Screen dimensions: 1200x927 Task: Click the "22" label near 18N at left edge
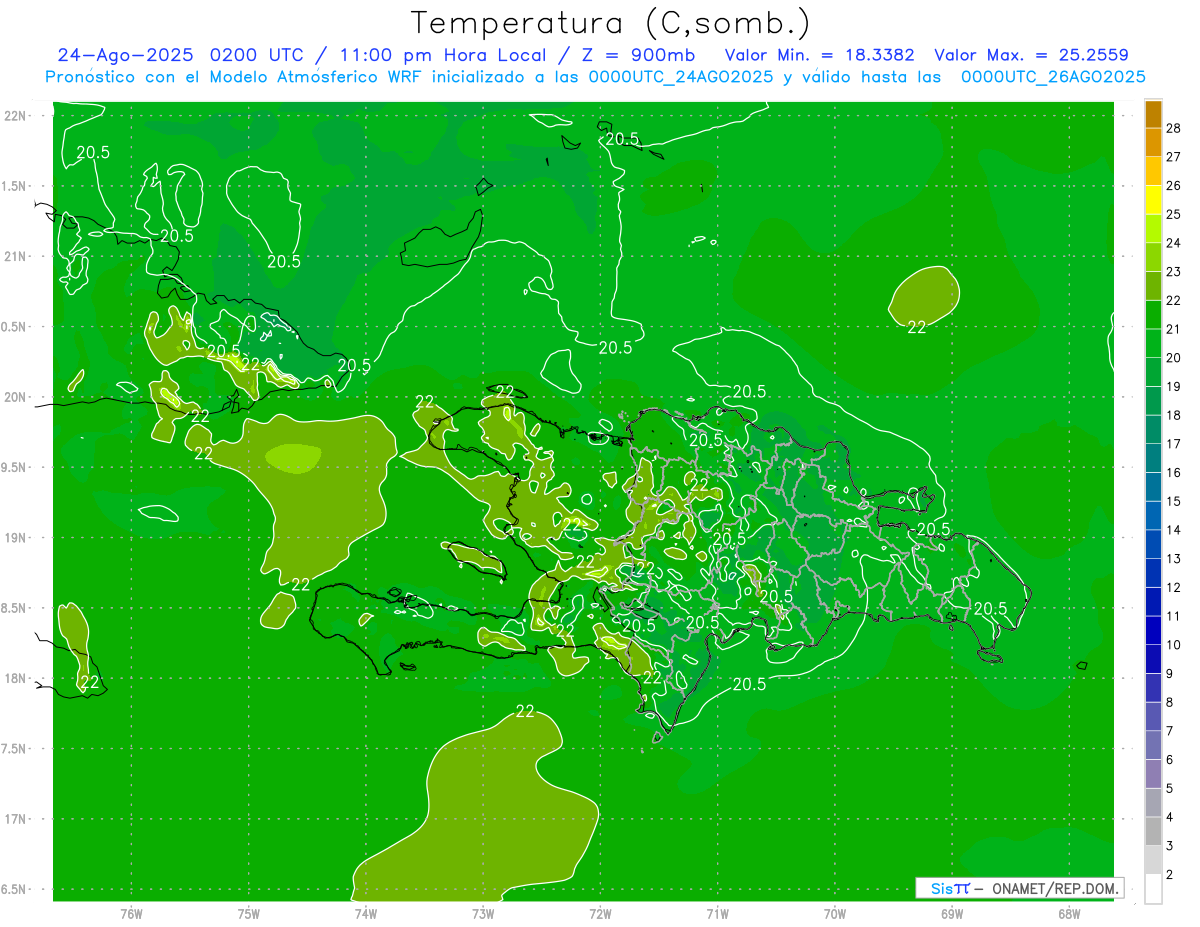pyautogui.click(x=90, y=682)
